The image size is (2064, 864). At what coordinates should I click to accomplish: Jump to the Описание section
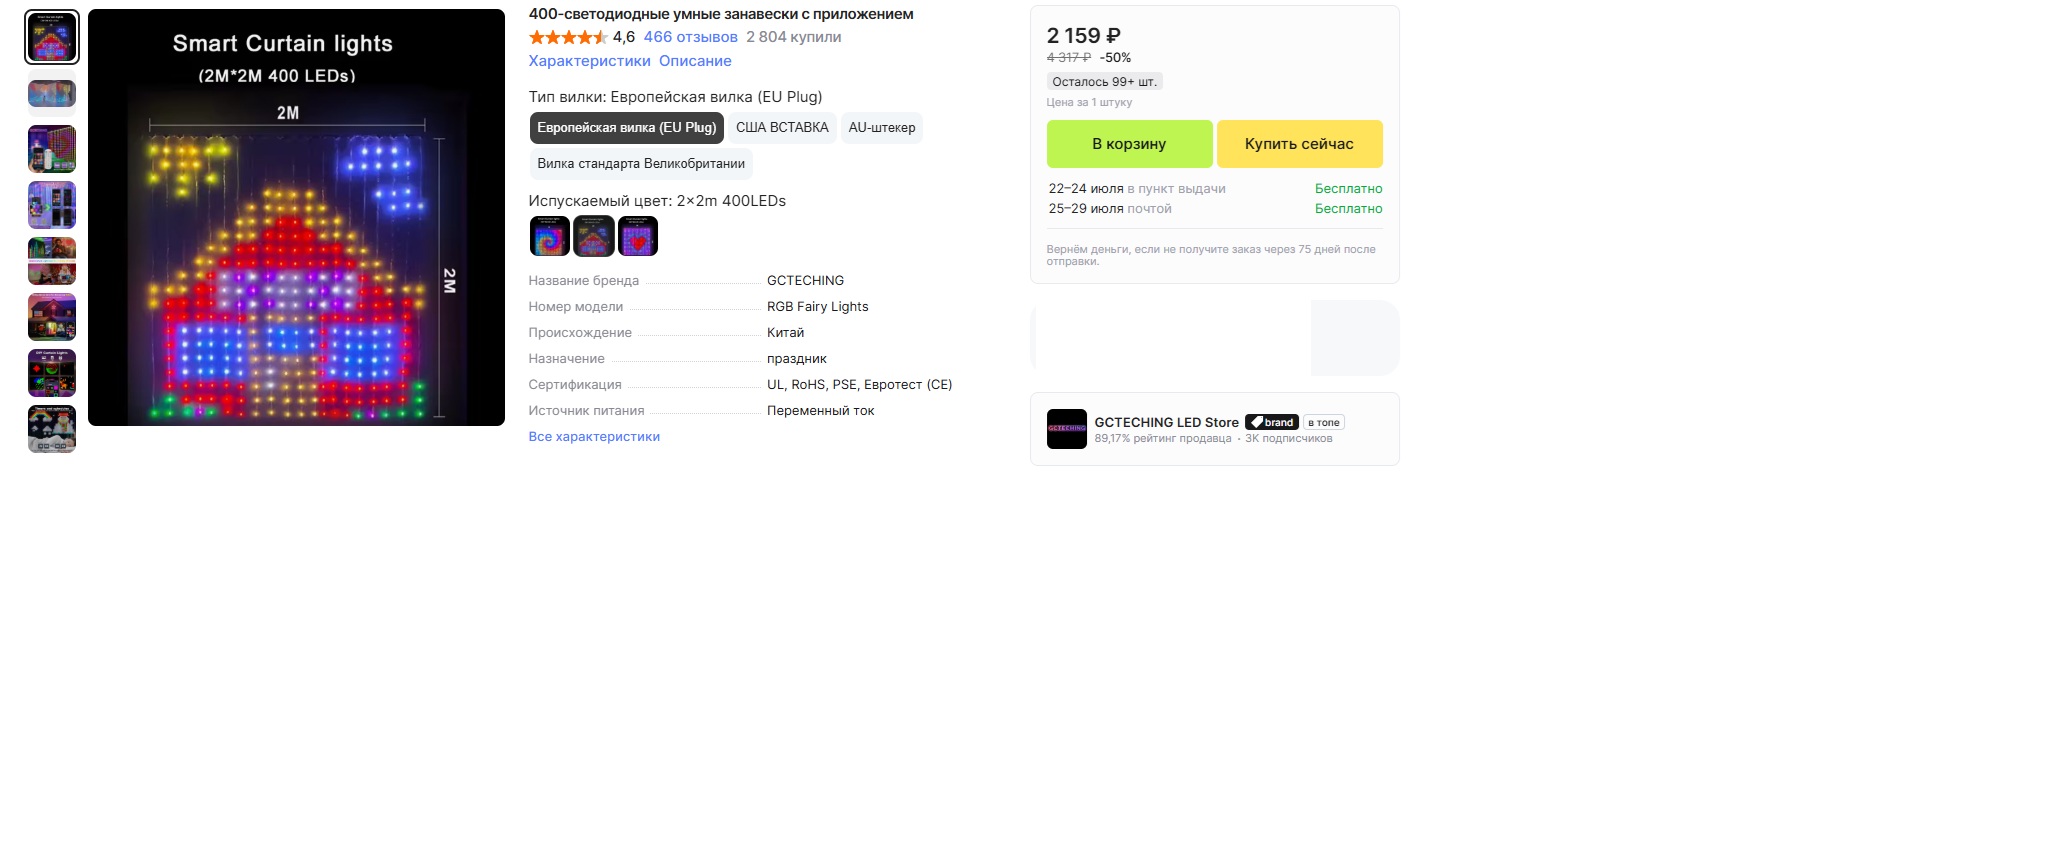[x=695, y=61]
